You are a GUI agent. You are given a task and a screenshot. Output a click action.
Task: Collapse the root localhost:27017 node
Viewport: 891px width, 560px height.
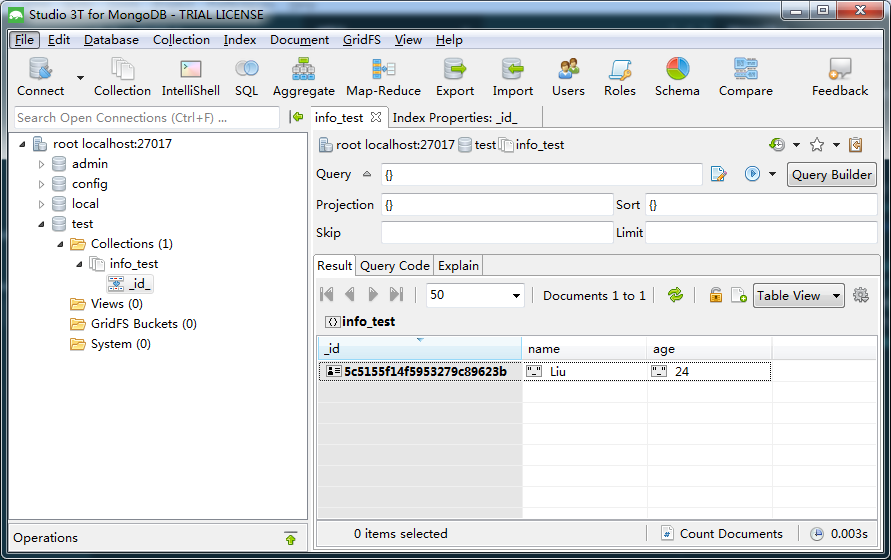click(22, 144)
